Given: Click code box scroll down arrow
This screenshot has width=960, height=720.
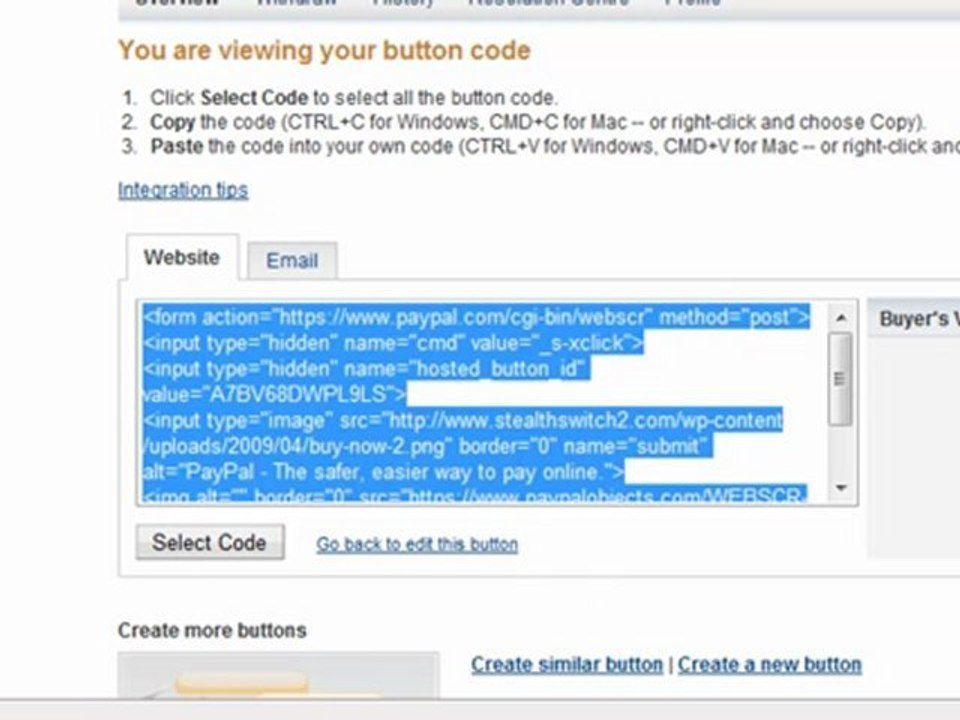Looking at the screenshot, I should tap(841, 488).
